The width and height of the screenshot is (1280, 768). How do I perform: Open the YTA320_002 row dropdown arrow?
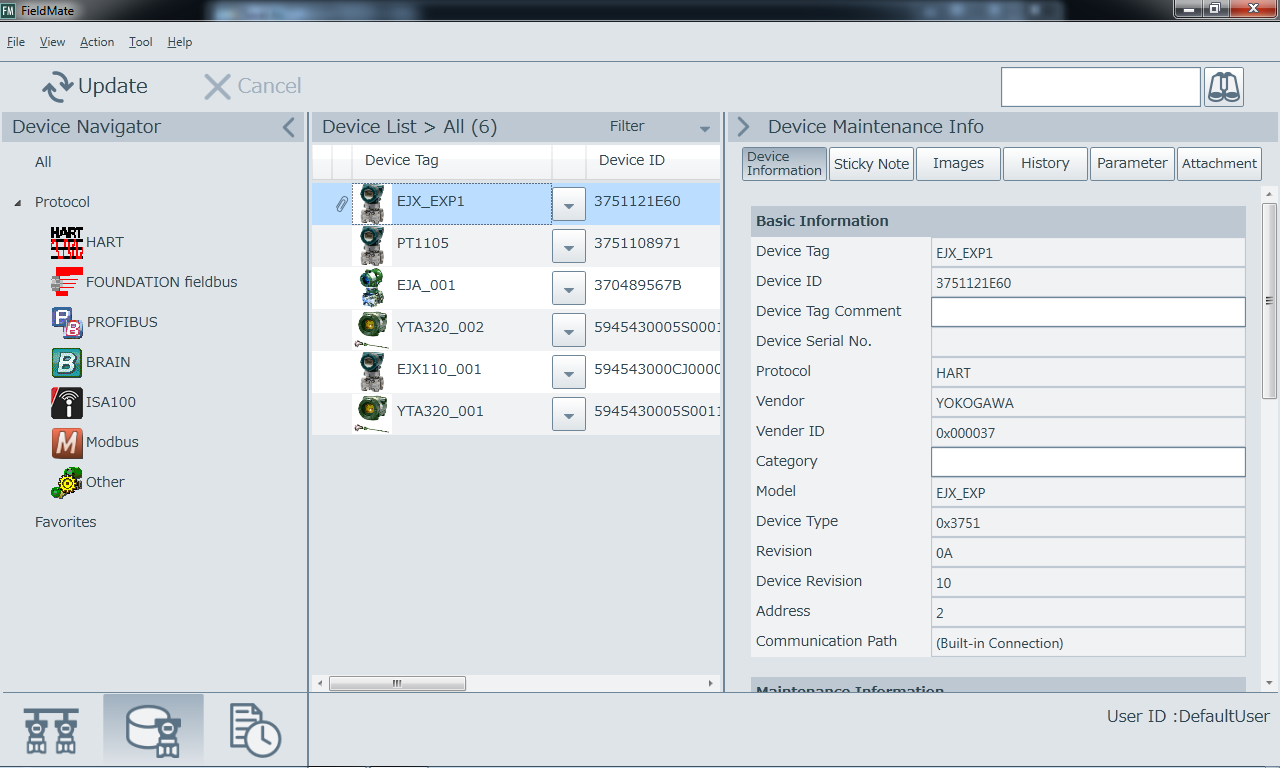[x=569, y=330]
